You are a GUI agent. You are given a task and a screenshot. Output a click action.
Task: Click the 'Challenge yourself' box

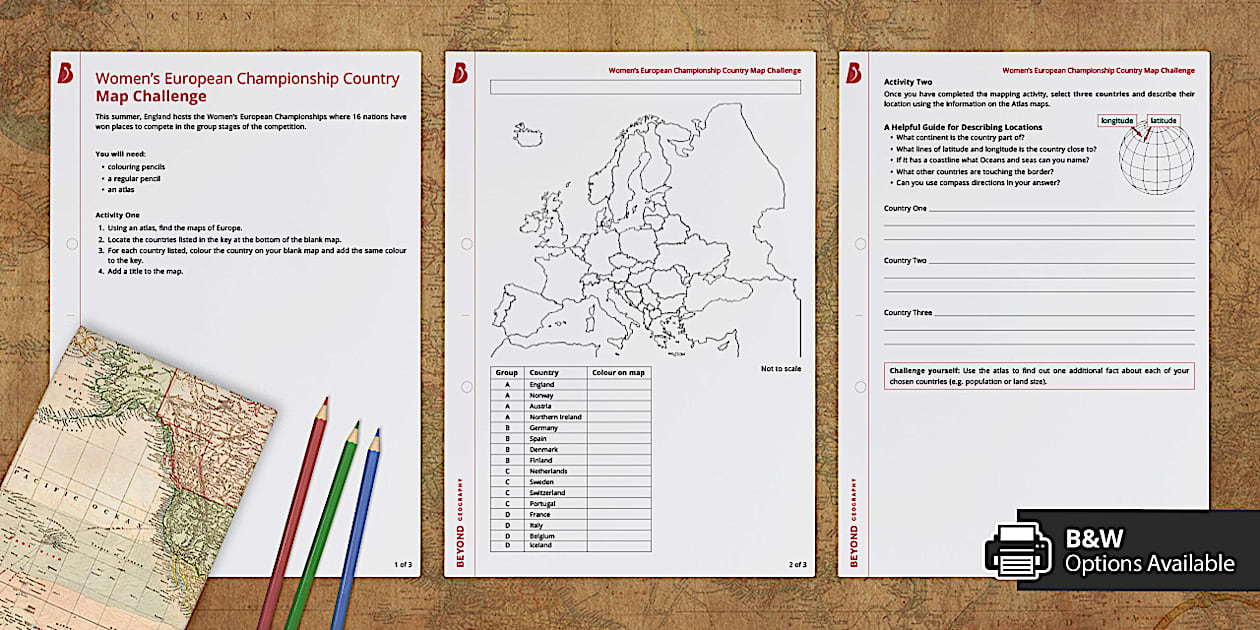[1038, 375]
